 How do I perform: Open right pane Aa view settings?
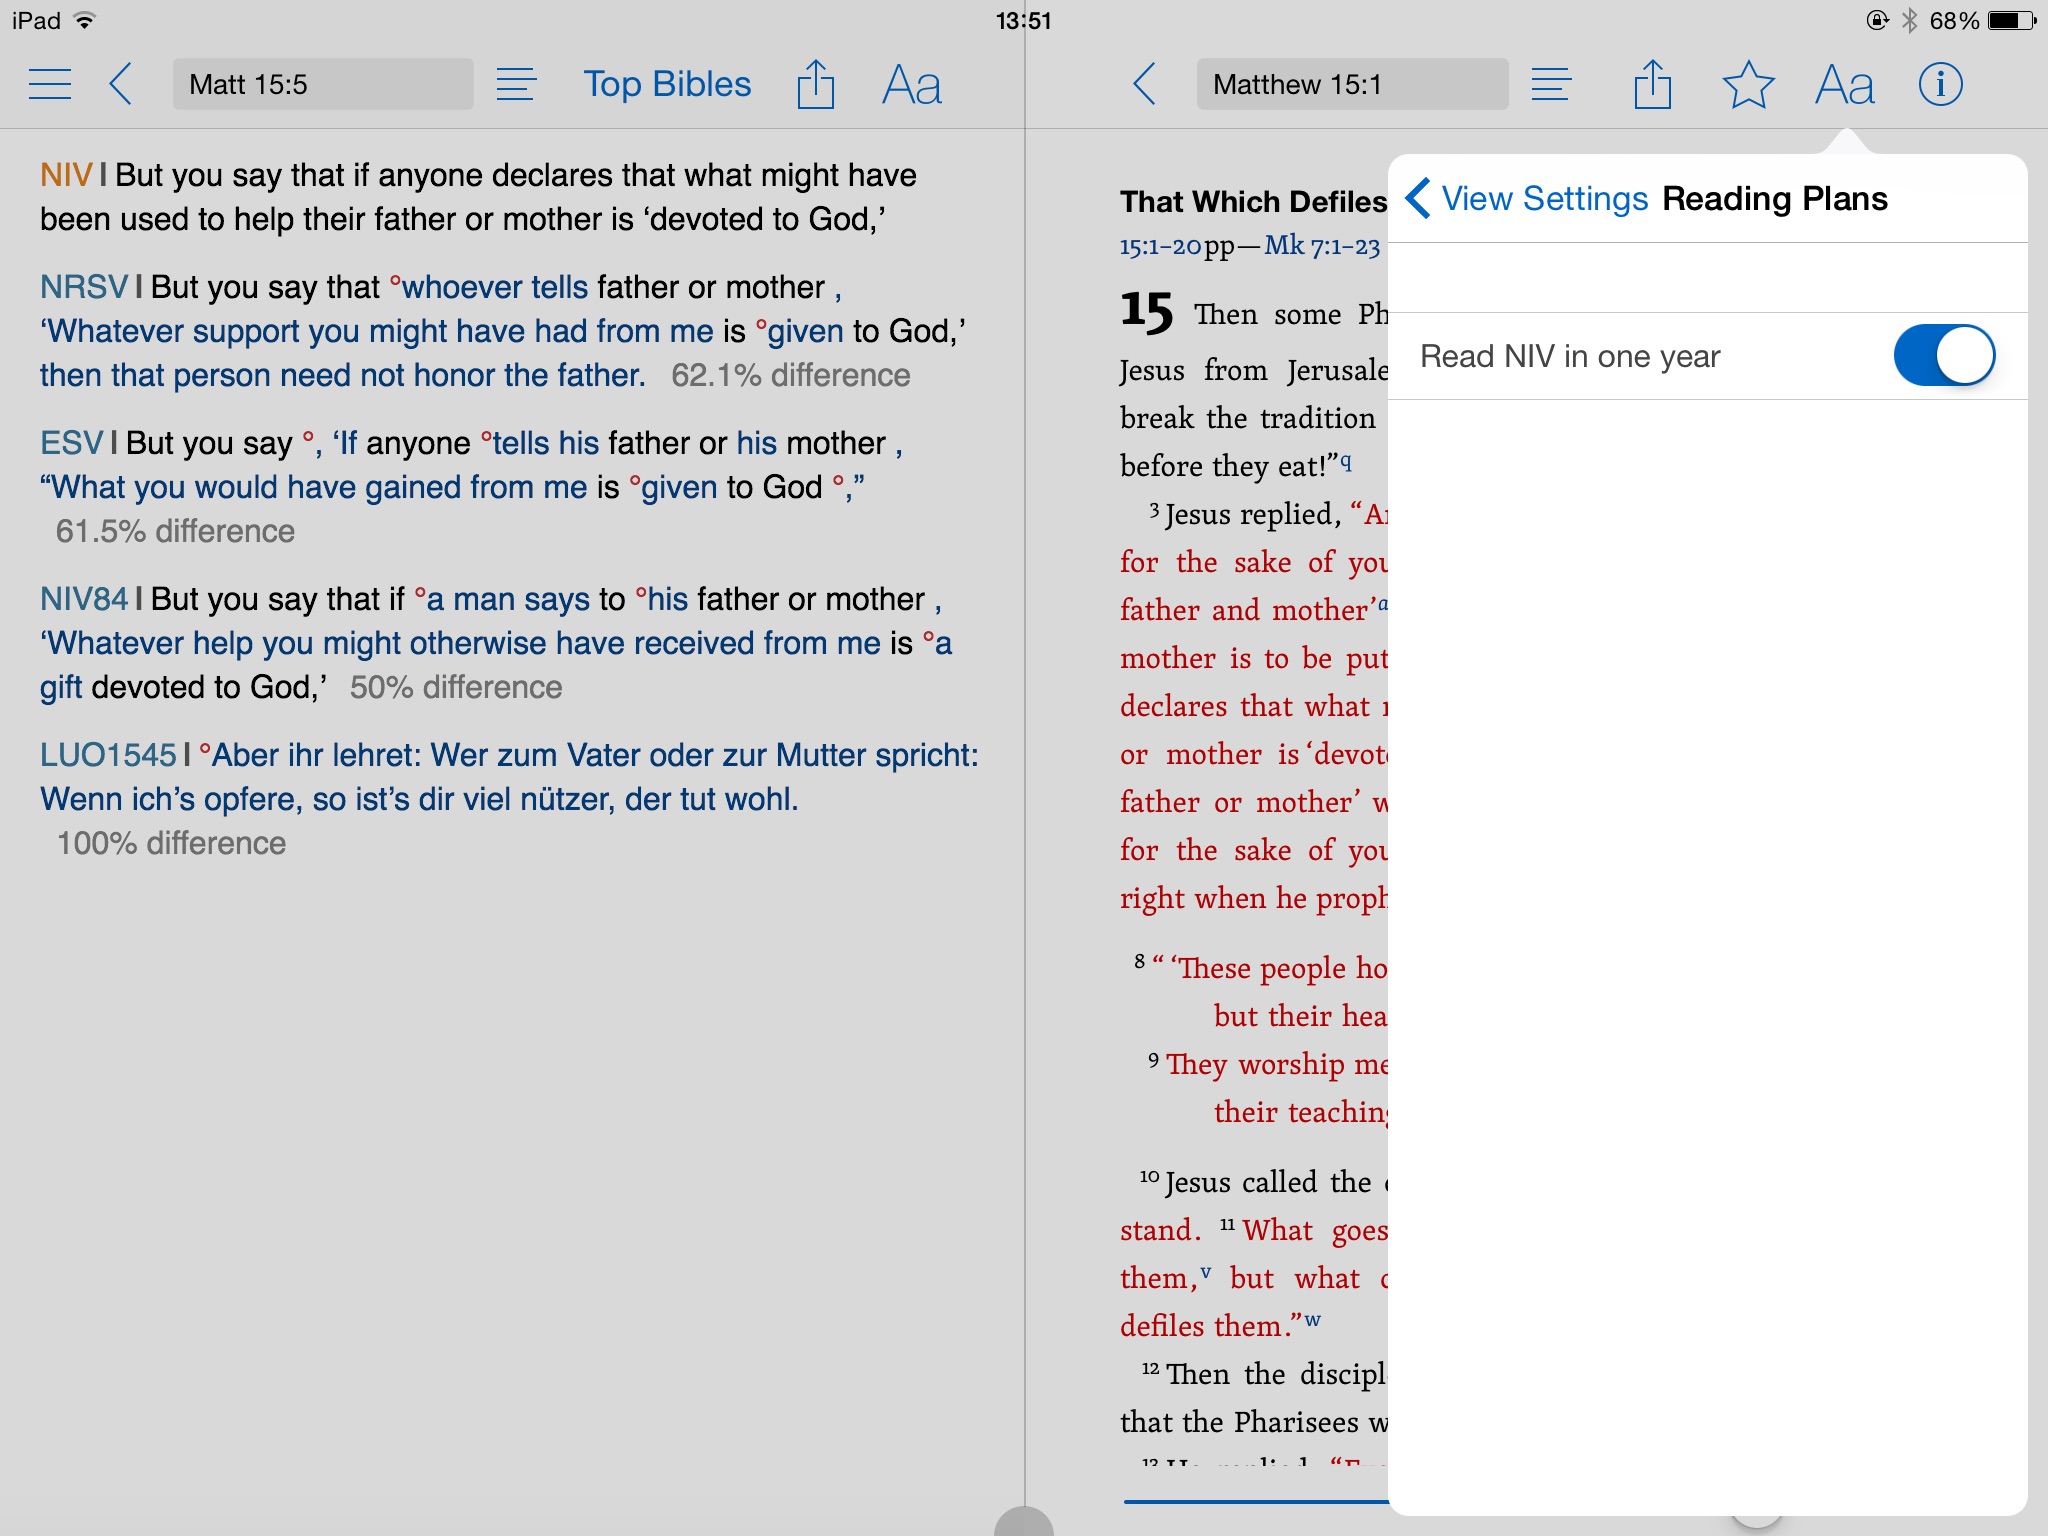(x=1845, y=84)
